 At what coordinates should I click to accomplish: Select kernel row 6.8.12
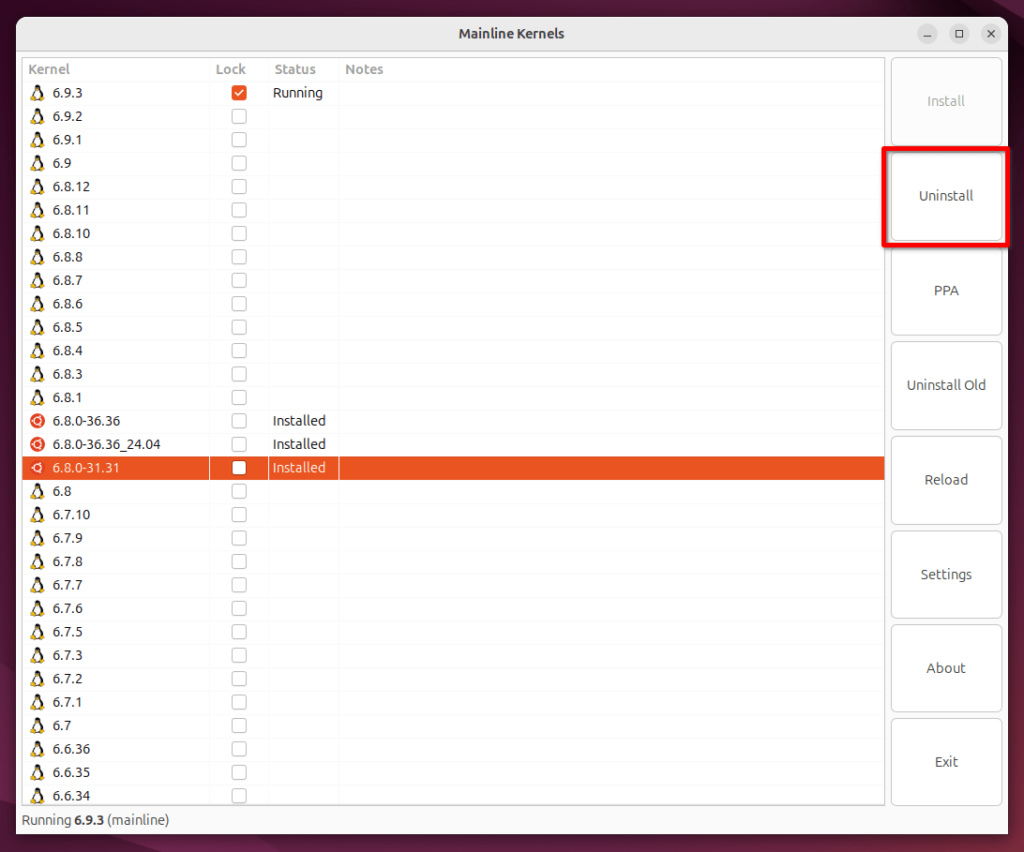click(x=453, y=187)
